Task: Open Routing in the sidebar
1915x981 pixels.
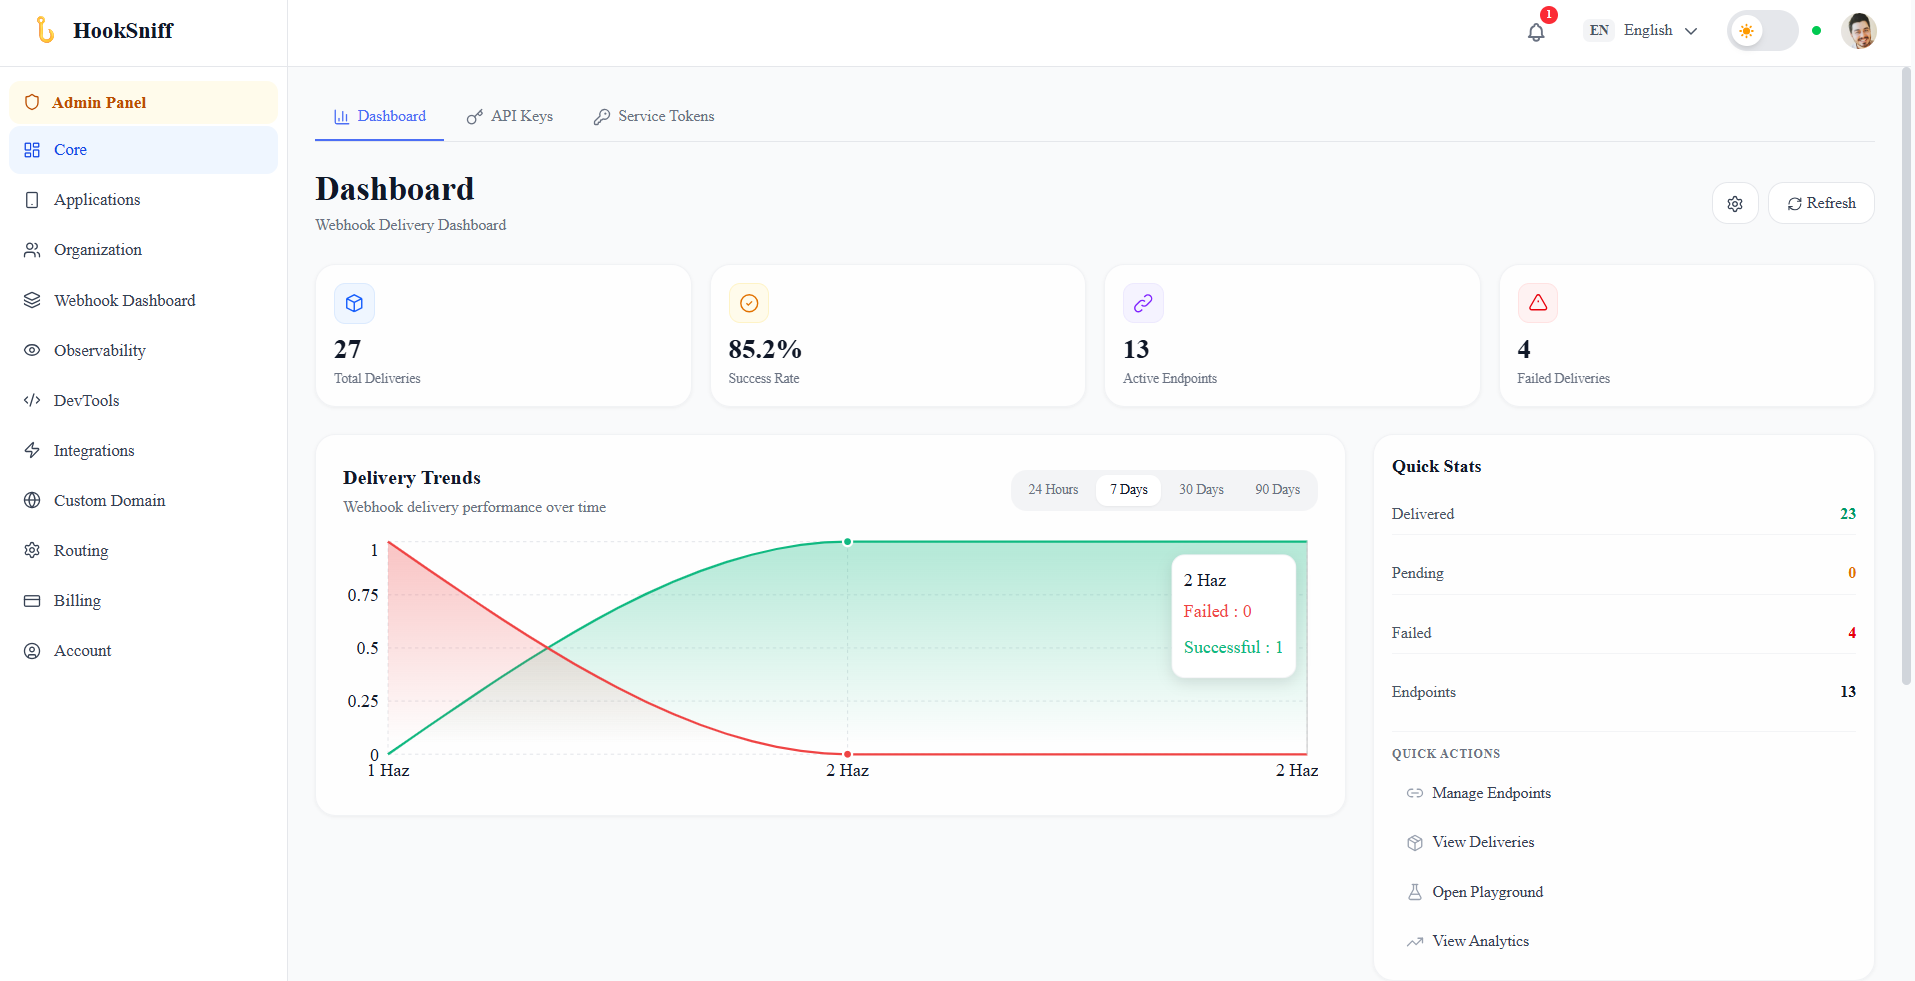Action: [x=143, y=550]
